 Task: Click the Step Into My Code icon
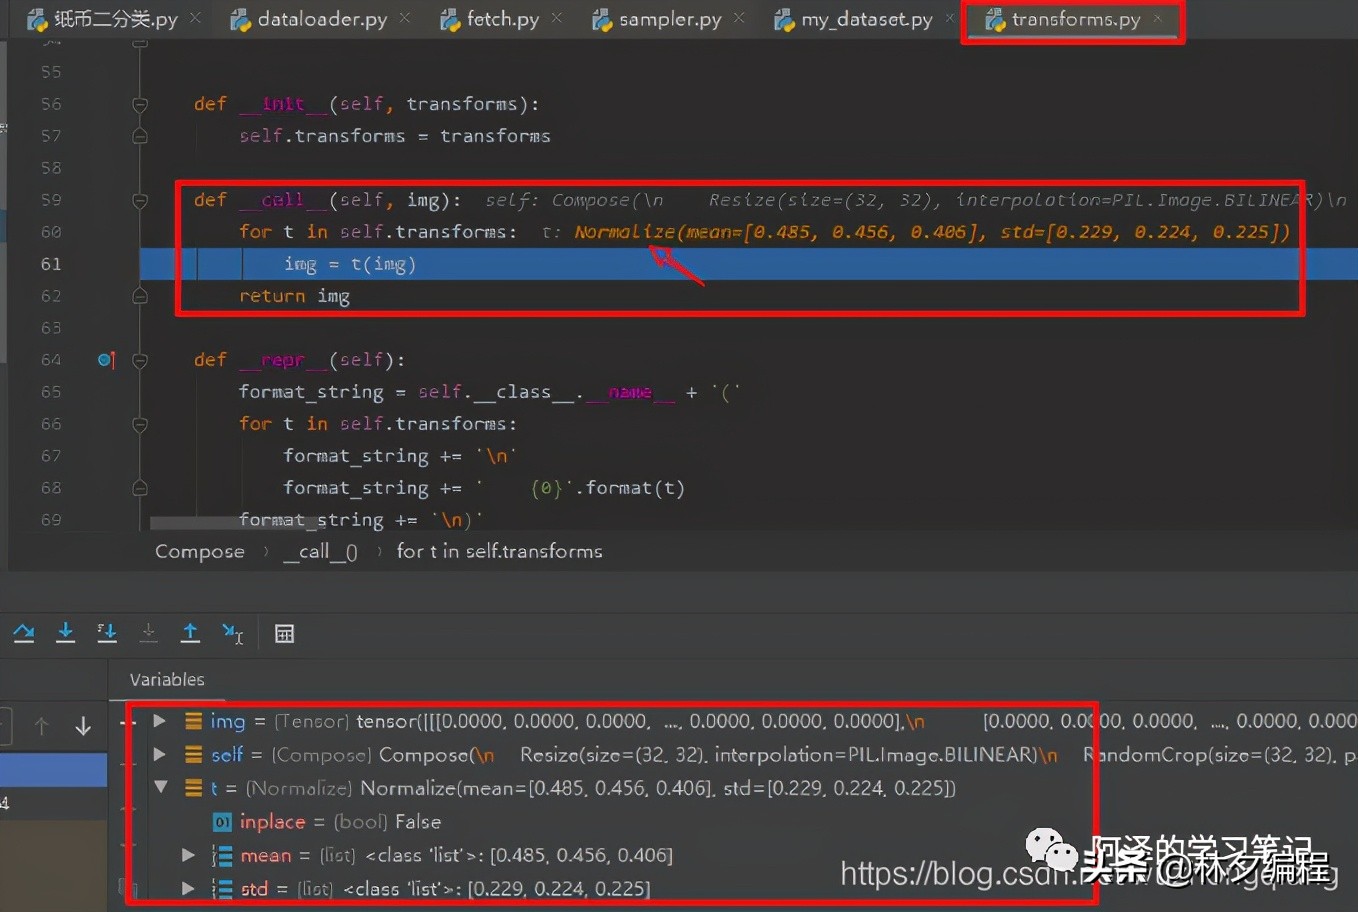tap(107, 633)
